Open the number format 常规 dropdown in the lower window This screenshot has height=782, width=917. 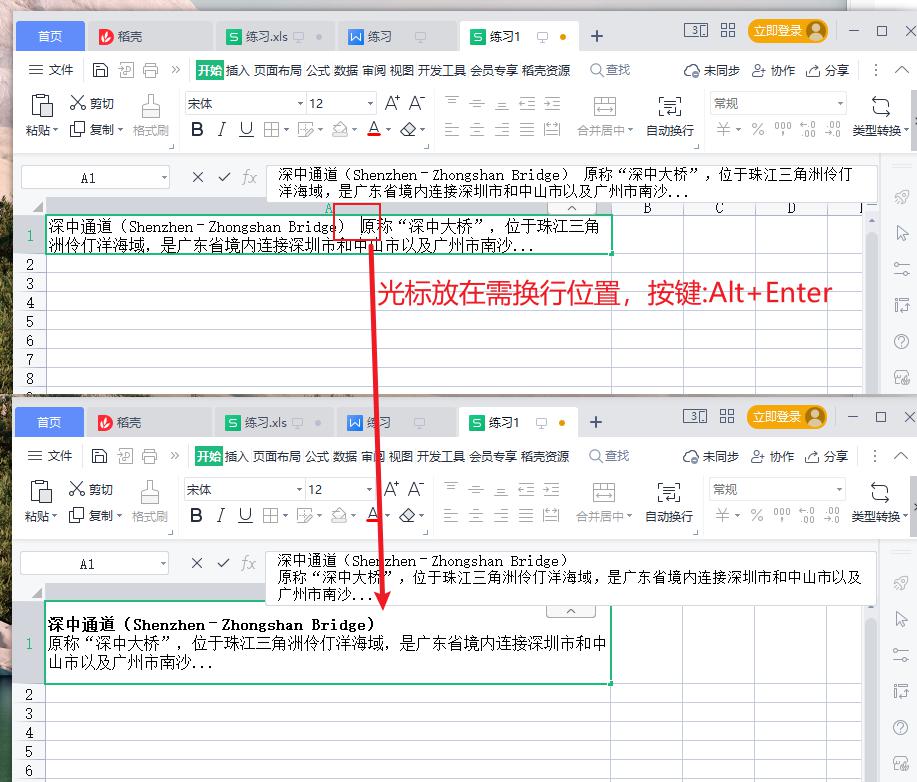point(839,490)
